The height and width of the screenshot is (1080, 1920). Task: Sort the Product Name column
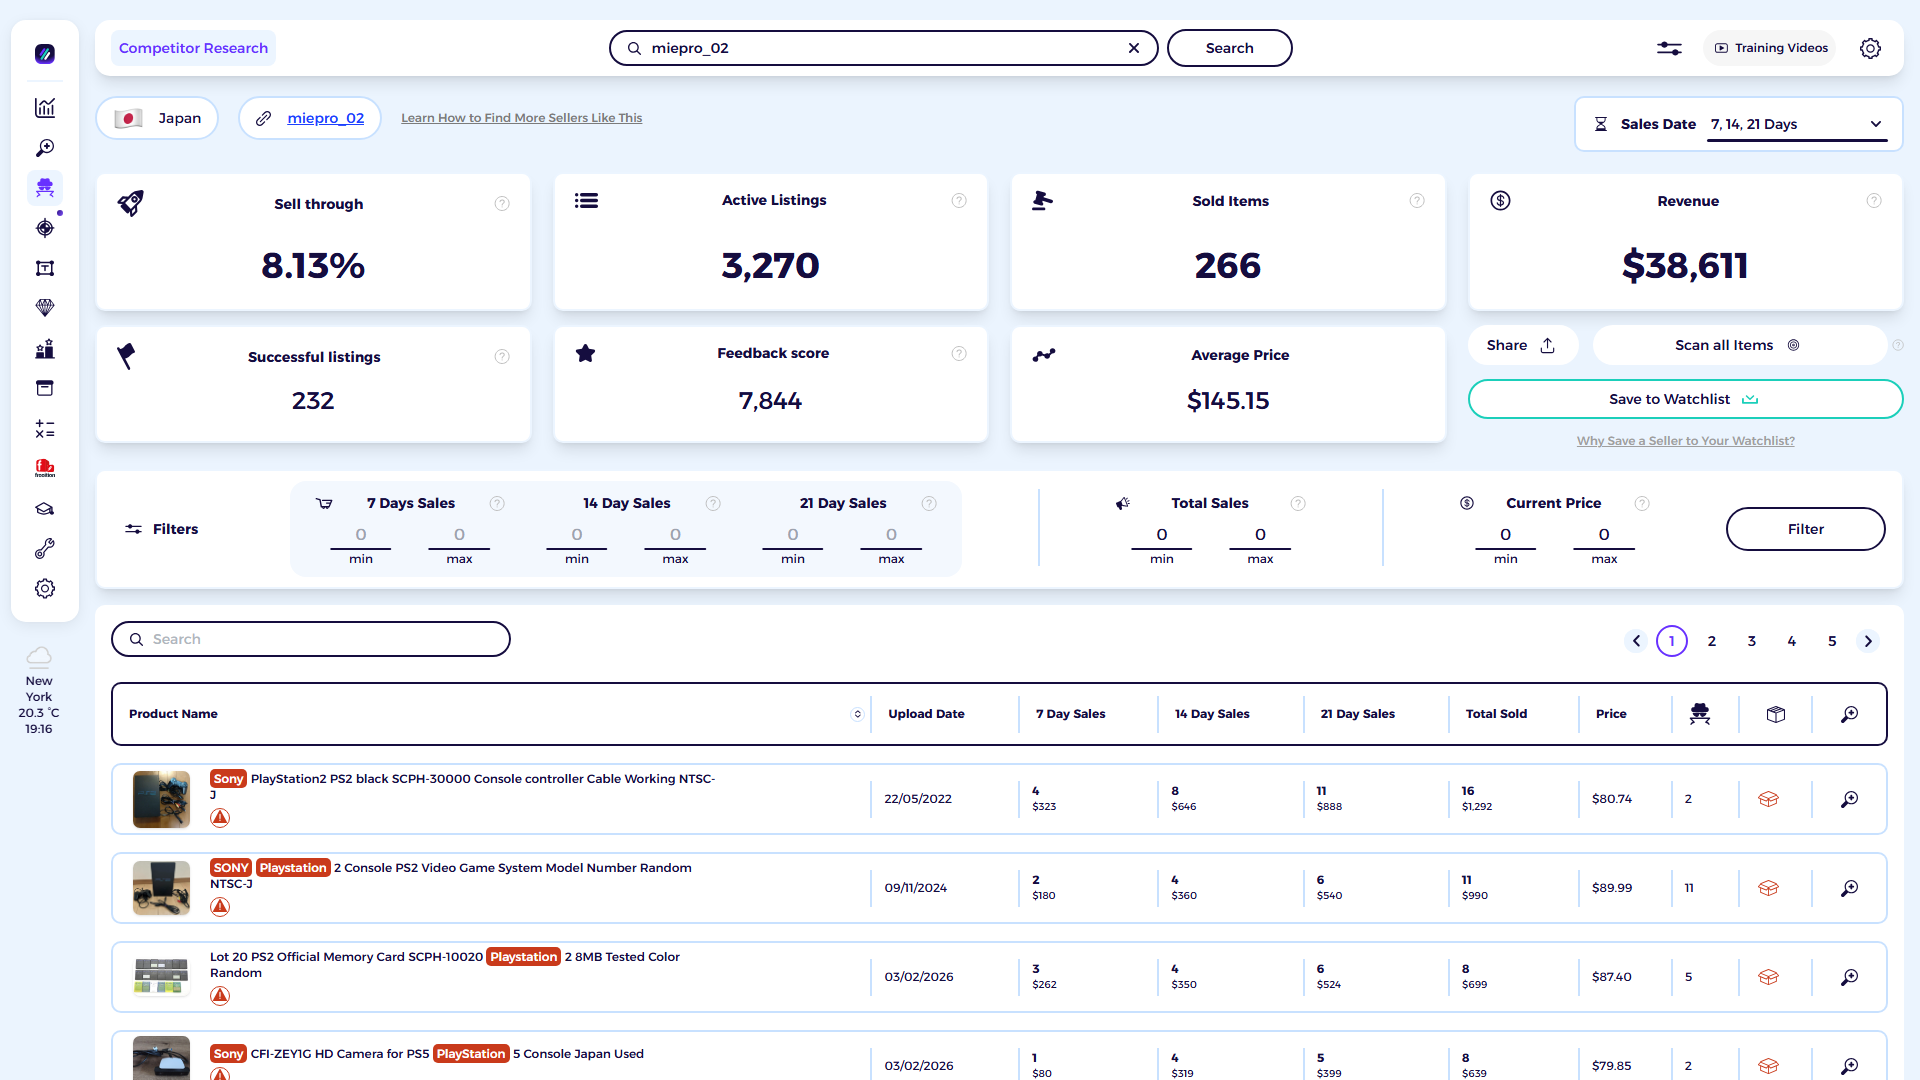[x=857, y=714]
